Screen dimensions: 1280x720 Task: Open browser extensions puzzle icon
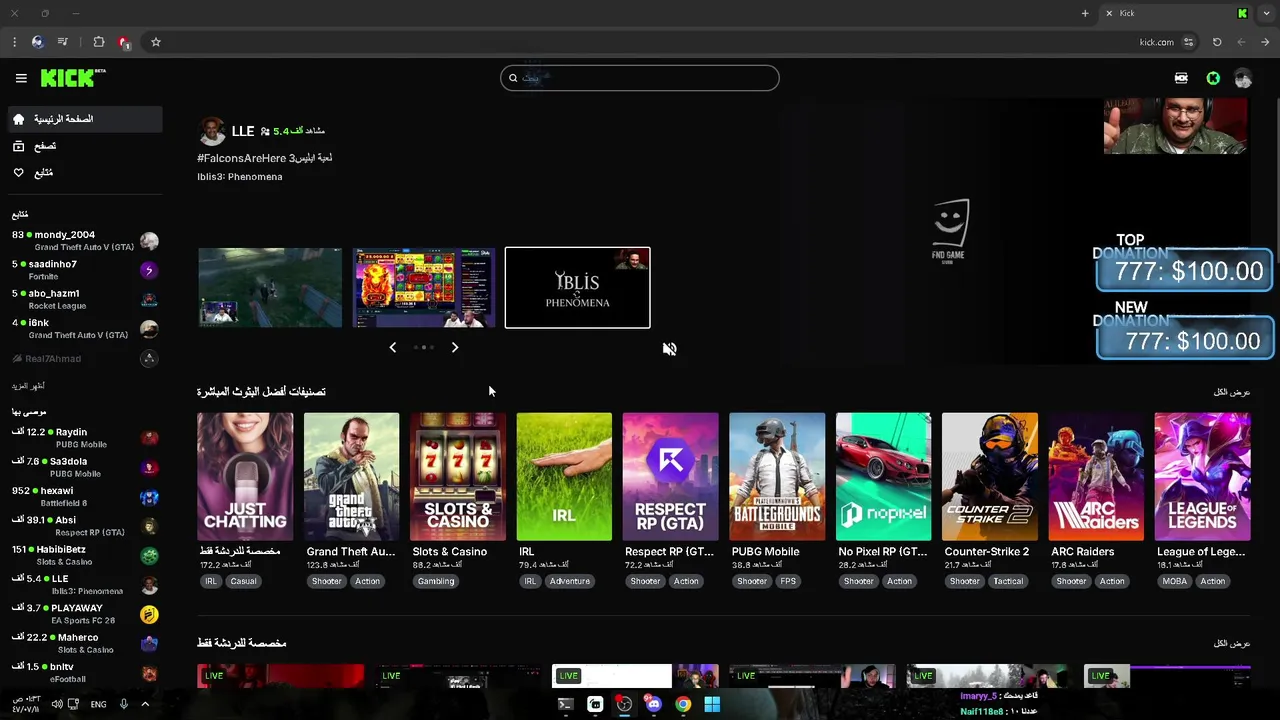[x=98, y=42]
